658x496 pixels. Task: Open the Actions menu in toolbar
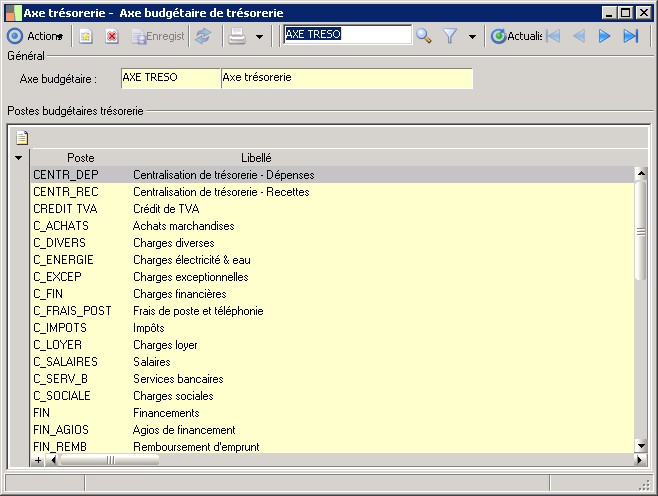pos(36,36)
